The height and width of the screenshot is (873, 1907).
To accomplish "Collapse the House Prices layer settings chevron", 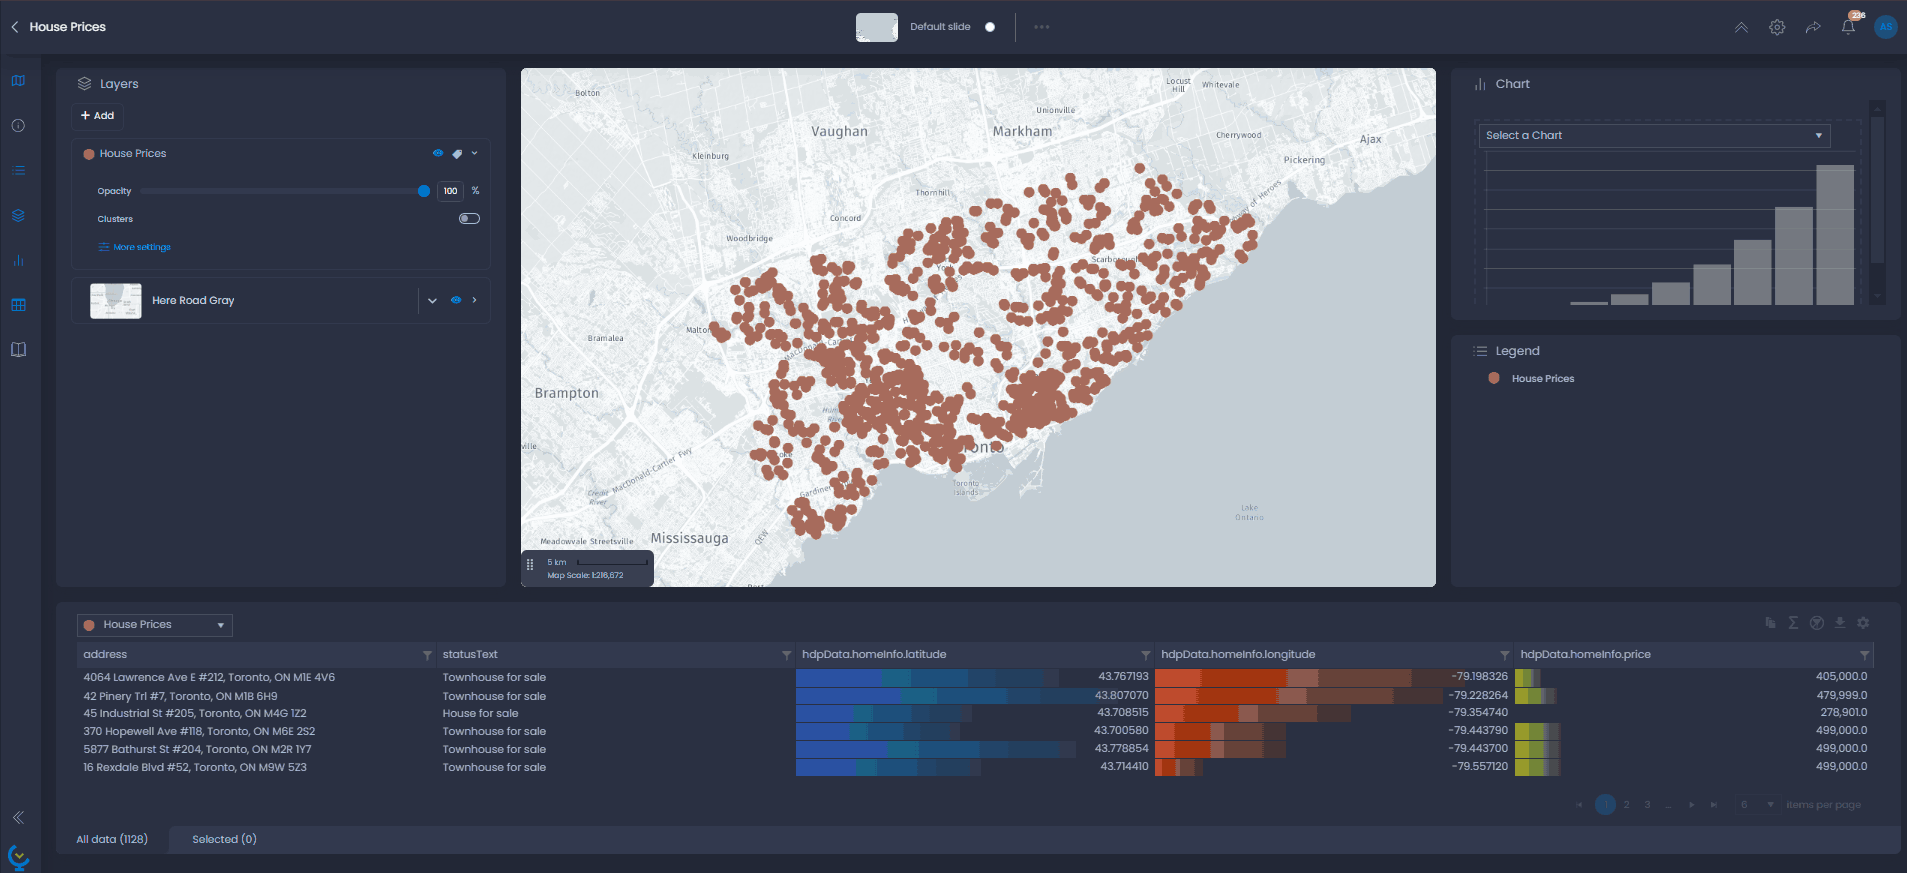I will (474, 154).
